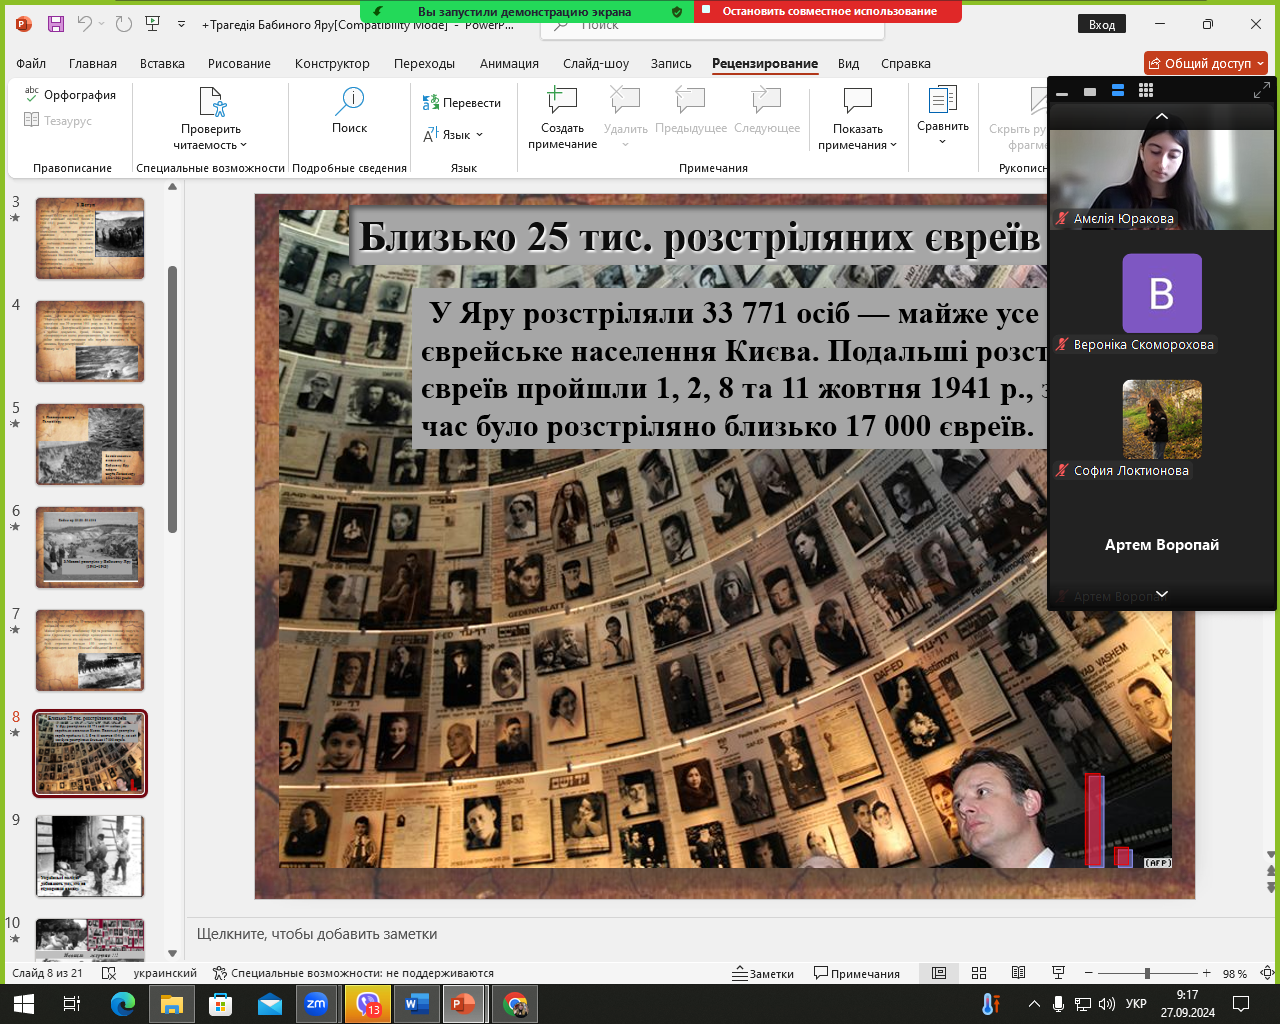Switch to the Переходы tab
Screen dimensions: 1280x1024
pyautogui.click(x=424, y=63)
